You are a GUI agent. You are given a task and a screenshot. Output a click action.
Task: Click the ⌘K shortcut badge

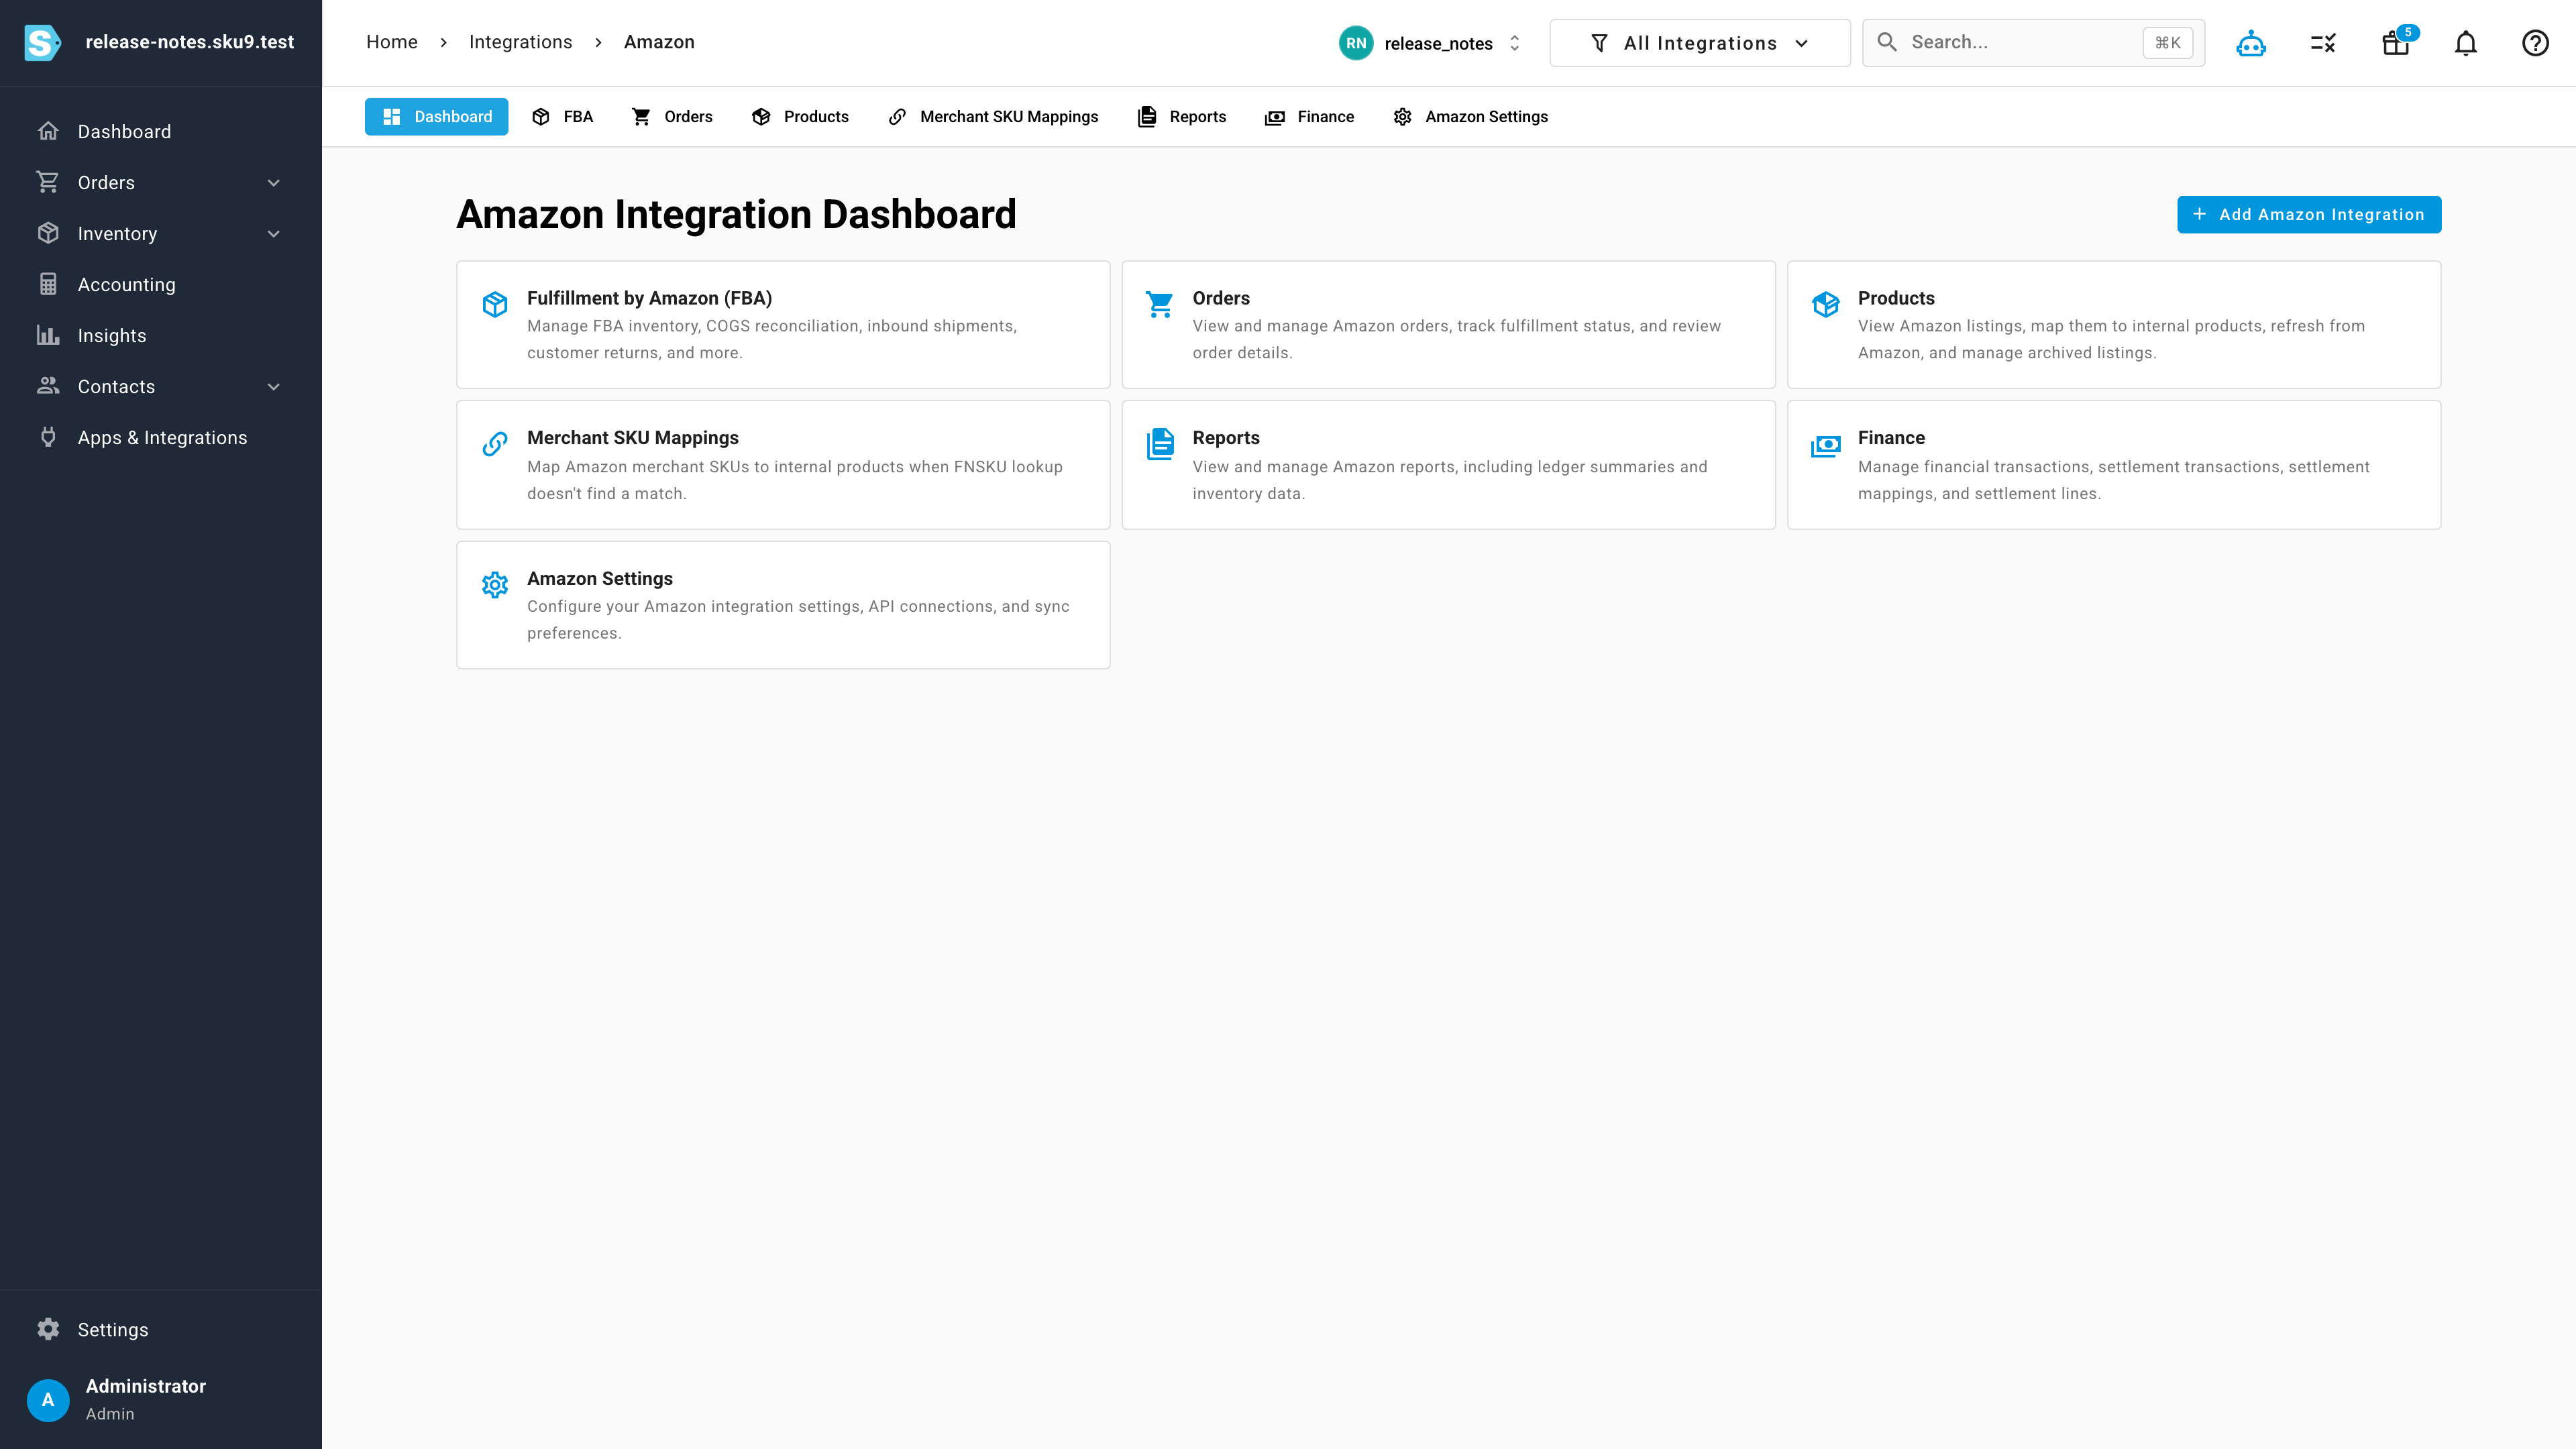point(2167,42)
